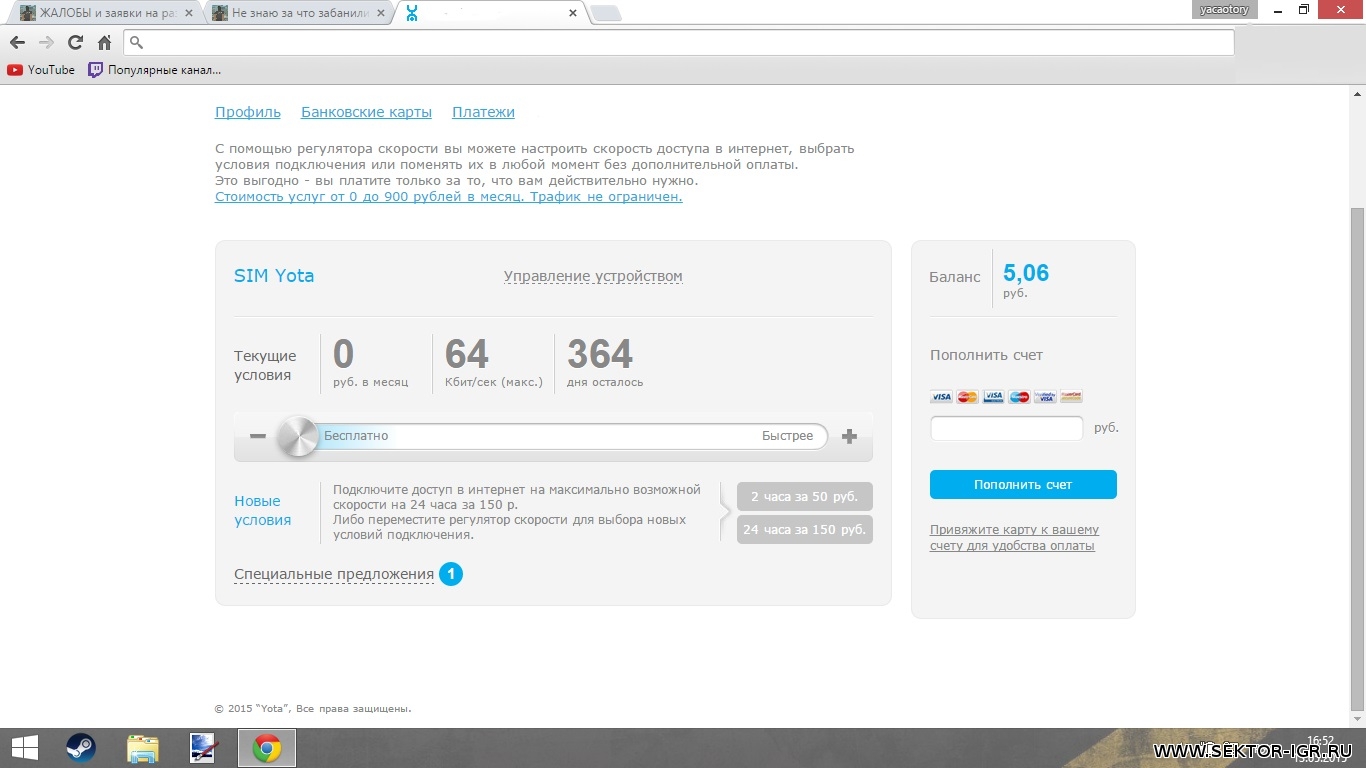Click the first Visa card logo
The width and height of the screenshot is (1366, 768).
[941, 397]
